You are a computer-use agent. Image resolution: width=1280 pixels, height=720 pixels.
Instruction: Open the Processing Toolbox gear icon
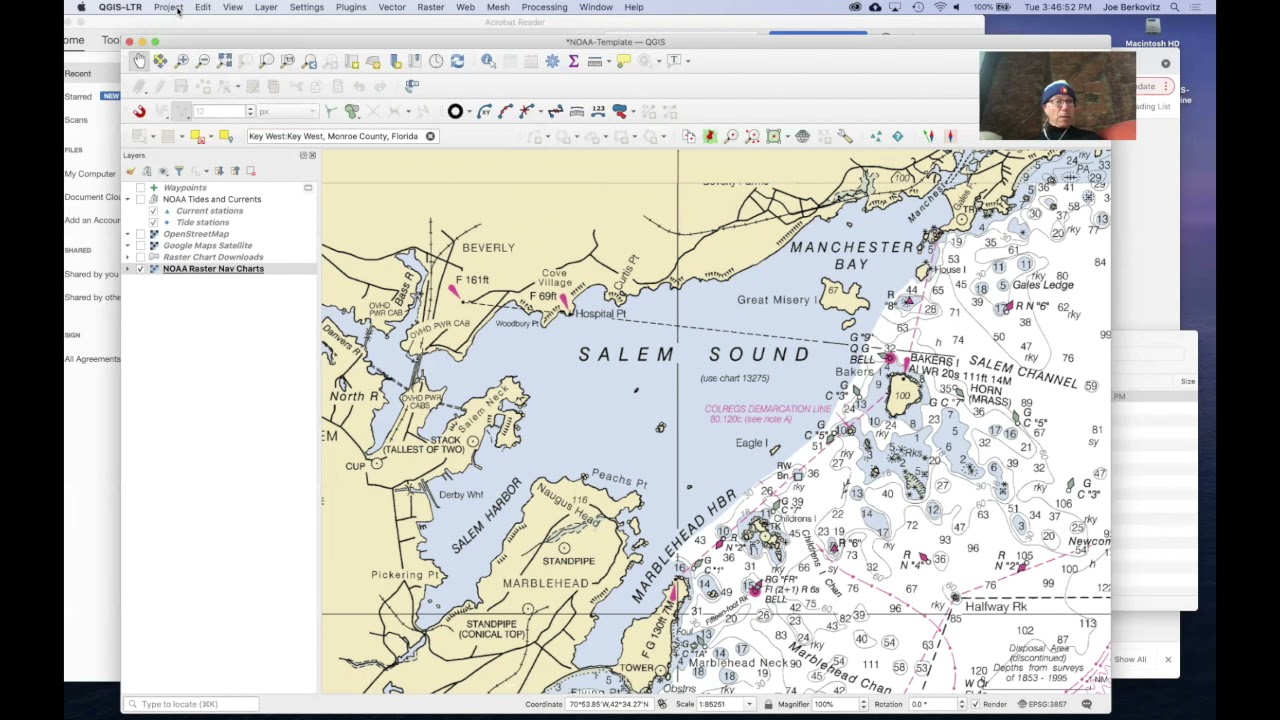pos(552,61)
